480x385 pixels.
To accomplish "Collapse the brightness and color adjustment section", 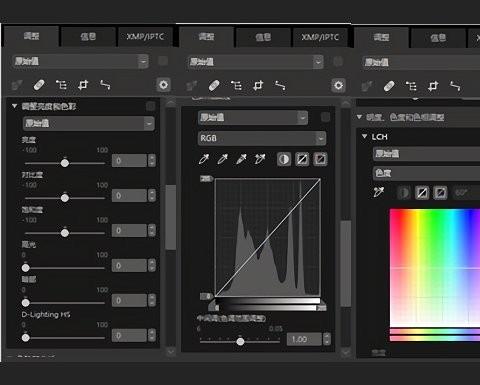I will click(x=14, y=106).
